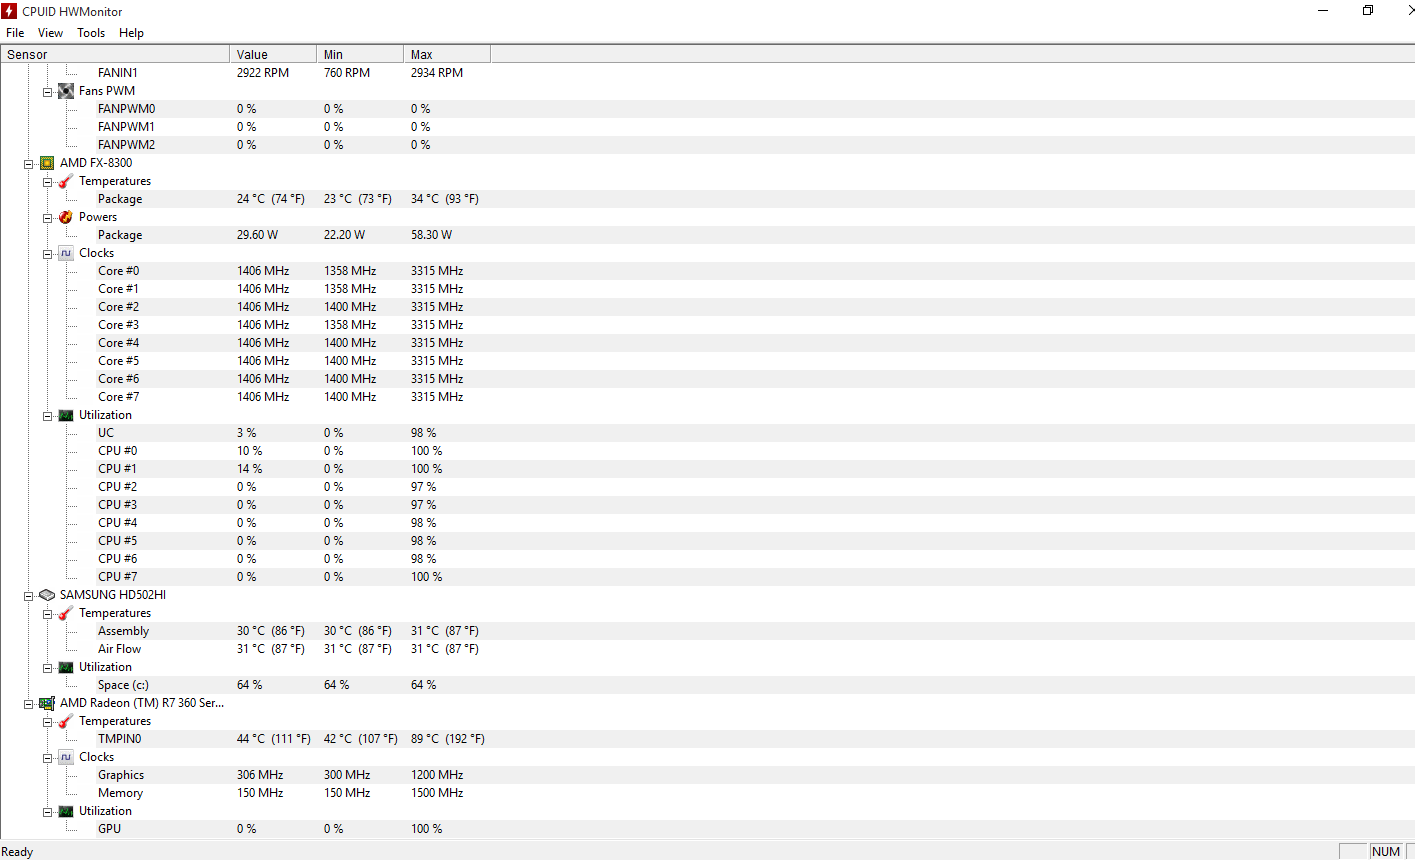Screen dimensions: 1415x860
Task: Collapse AMD FX-8300 Temperatures group
Action: 47,182
